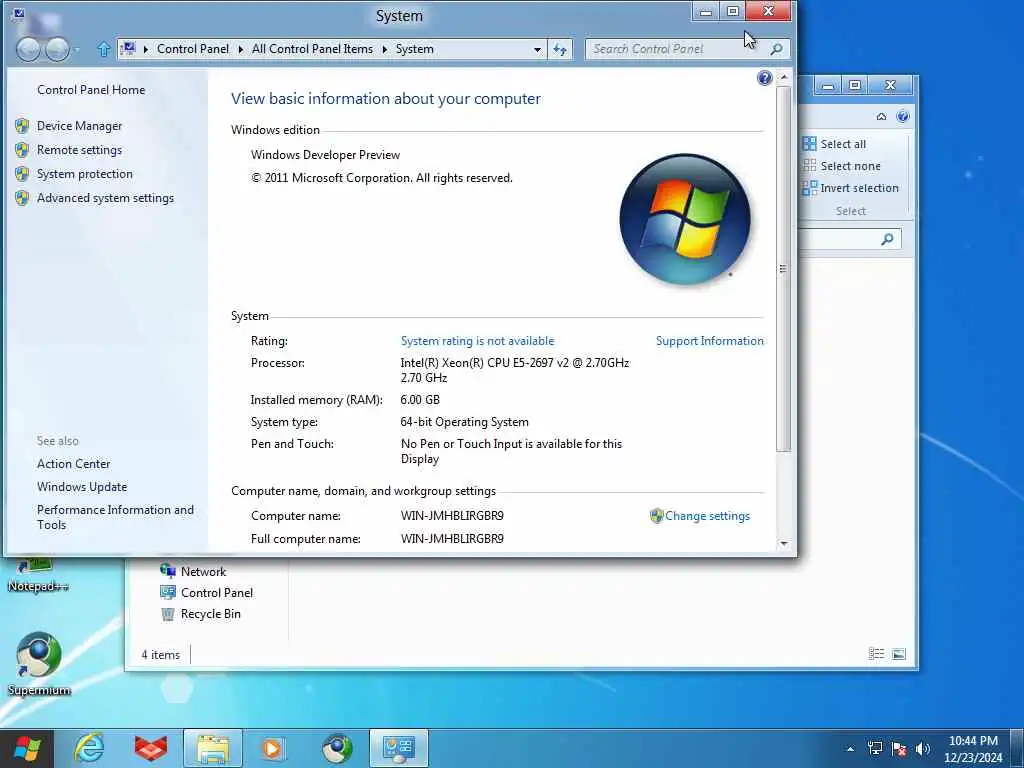Click the Device Manager shield icon
1024x768 pixels.
(x=22, y=126)
